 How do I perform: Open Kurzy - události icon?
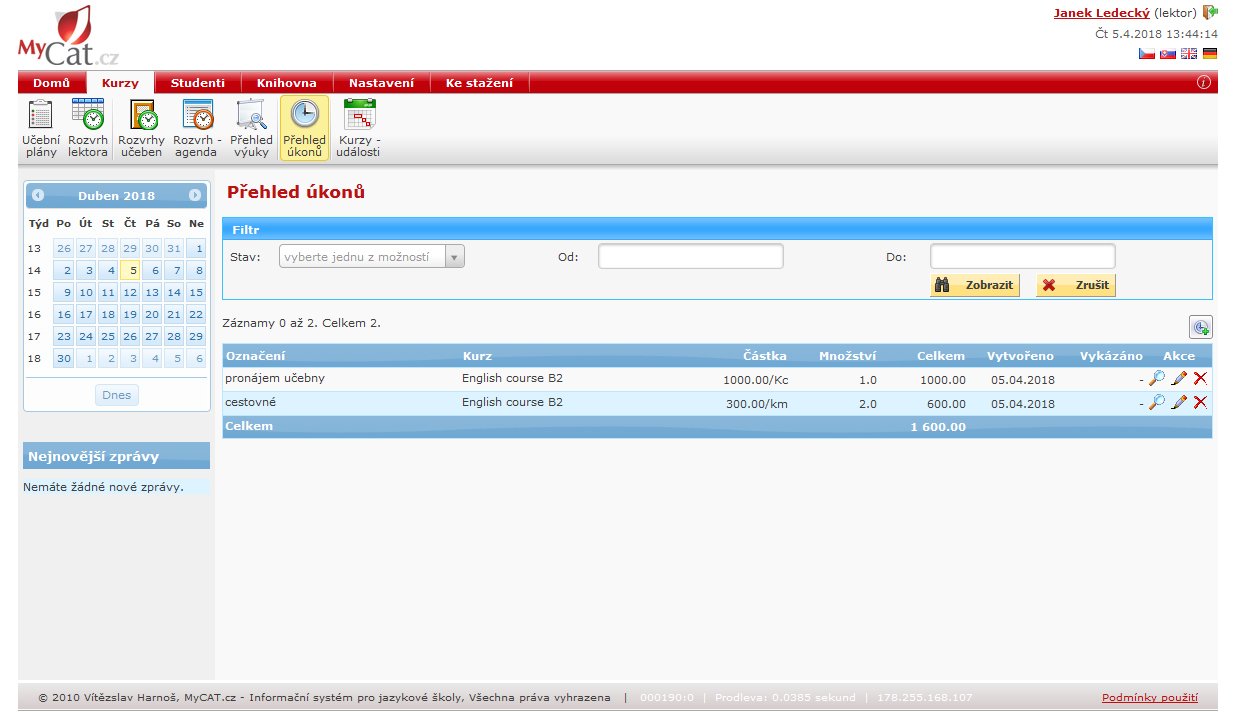(359, 129)
